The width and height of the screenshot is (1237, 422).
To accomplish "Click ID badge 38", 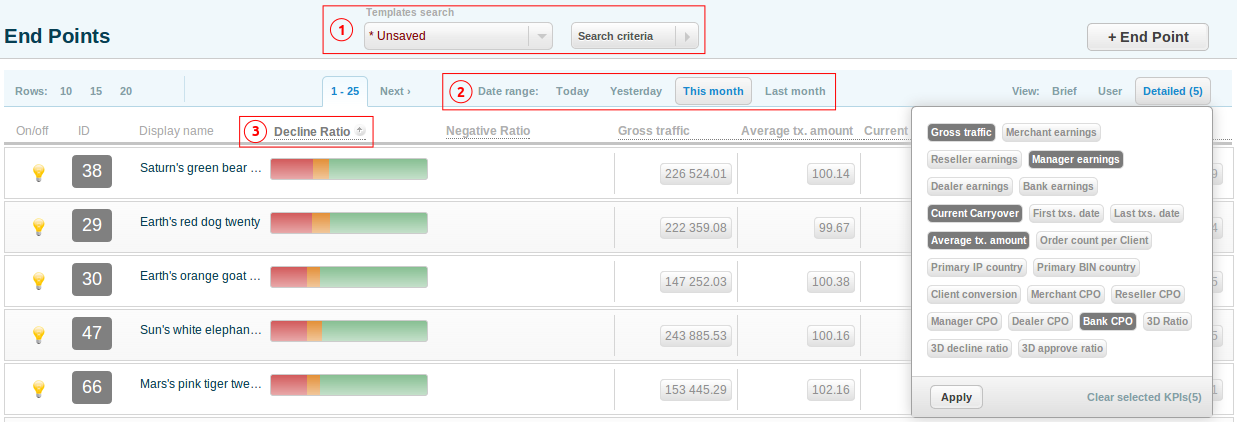I will click(x=92, y=172).
